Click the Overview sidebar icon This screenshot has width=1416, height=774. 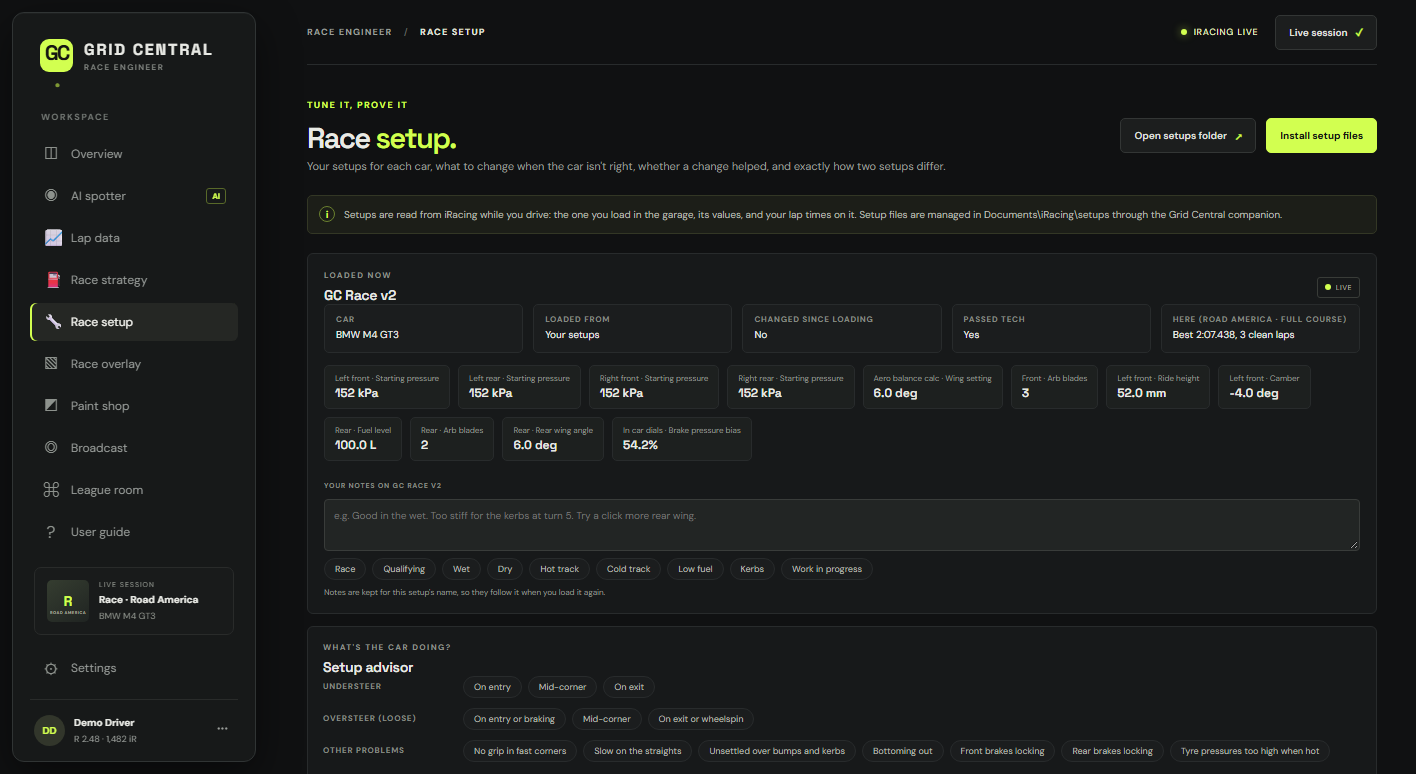pyautogui.click(x=51, y=154)
